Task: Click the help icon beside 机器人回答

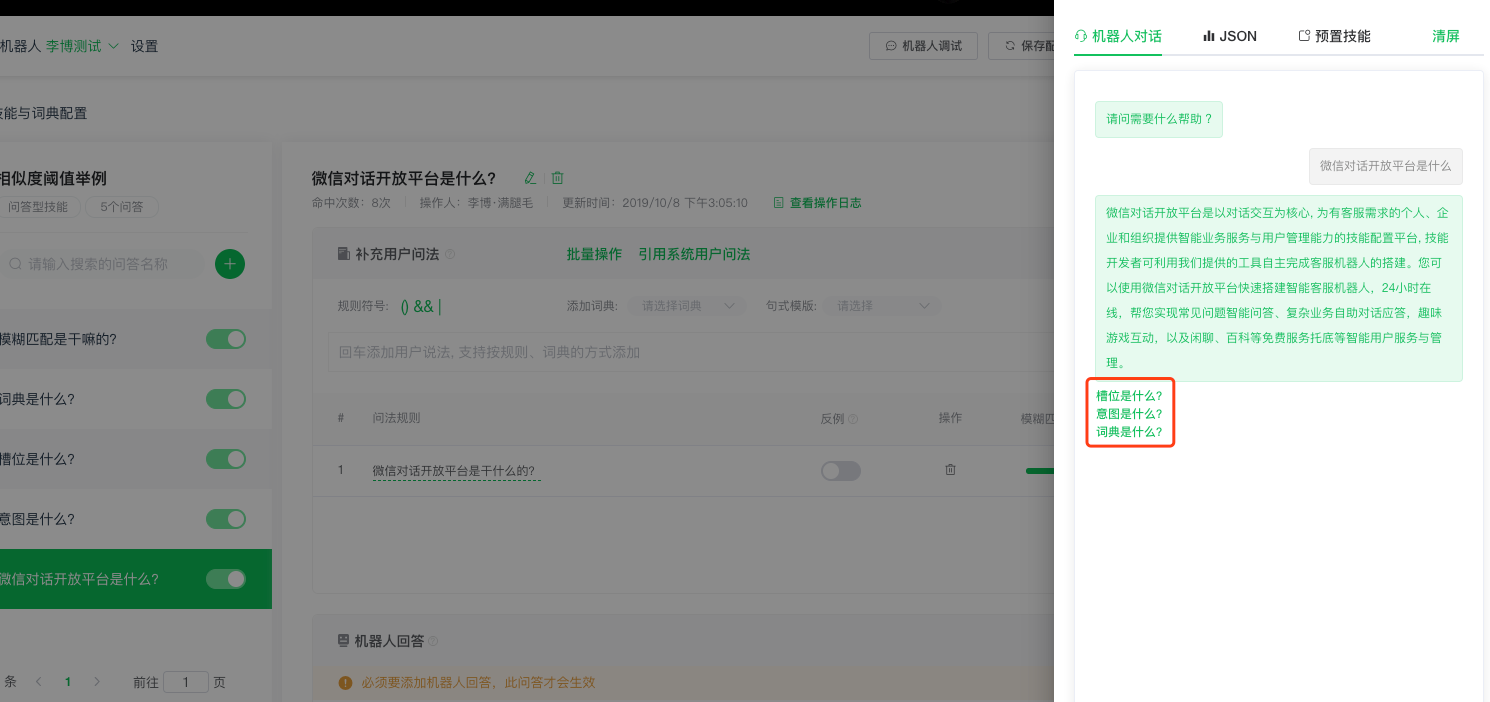Action: [433, 641]
